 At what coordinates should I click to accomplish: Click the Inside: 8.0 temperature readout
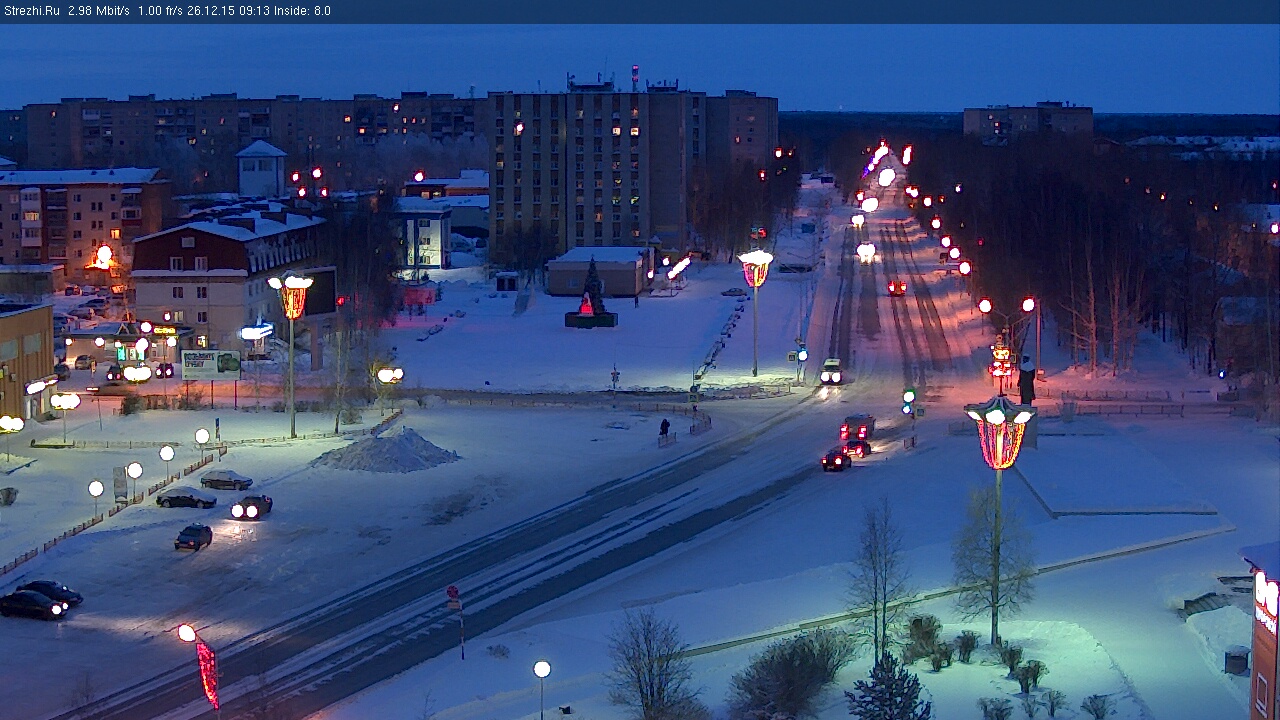point(302,11)
